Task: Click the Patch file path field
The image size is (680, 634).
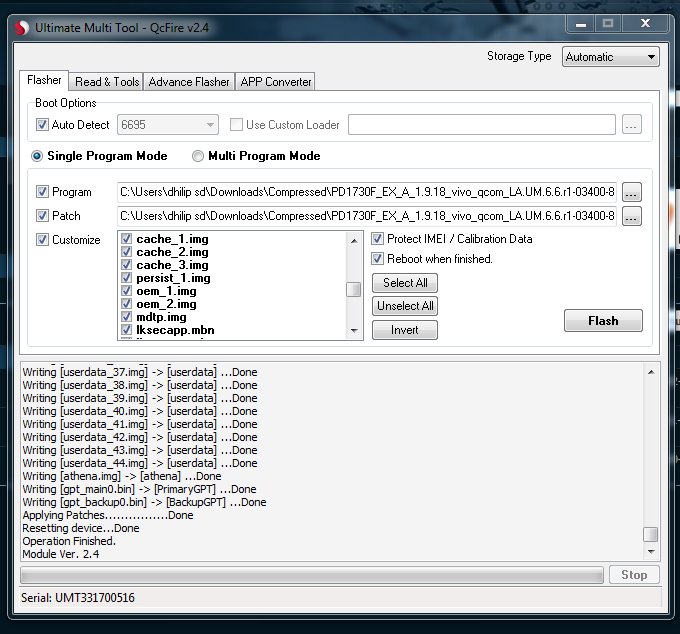Action: pos(367,216)
